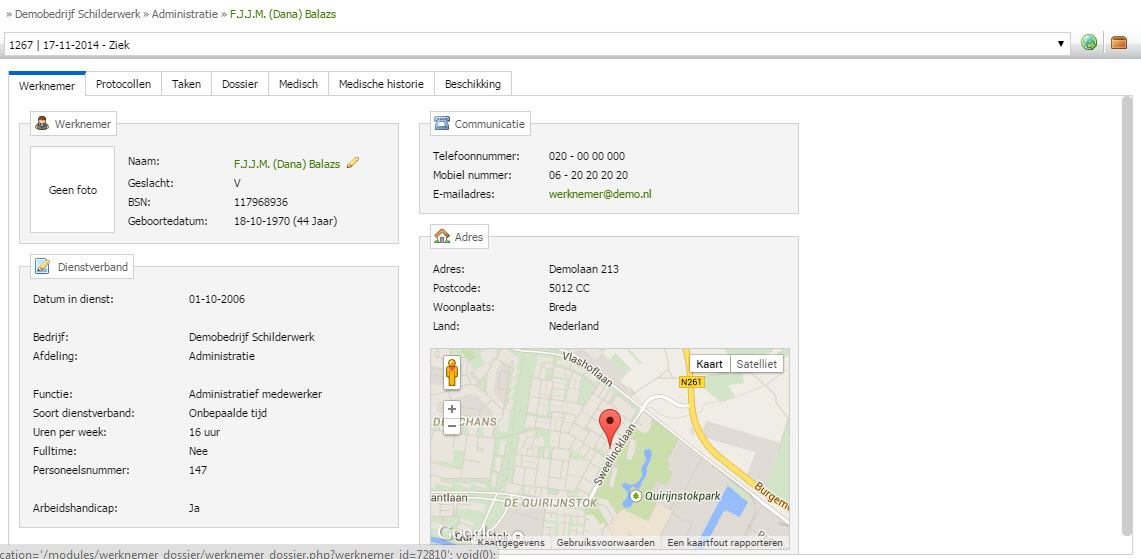Click the Quirijnstokpark green park icon
Viewport: 1141px width, 559px height.
[636, 496]
